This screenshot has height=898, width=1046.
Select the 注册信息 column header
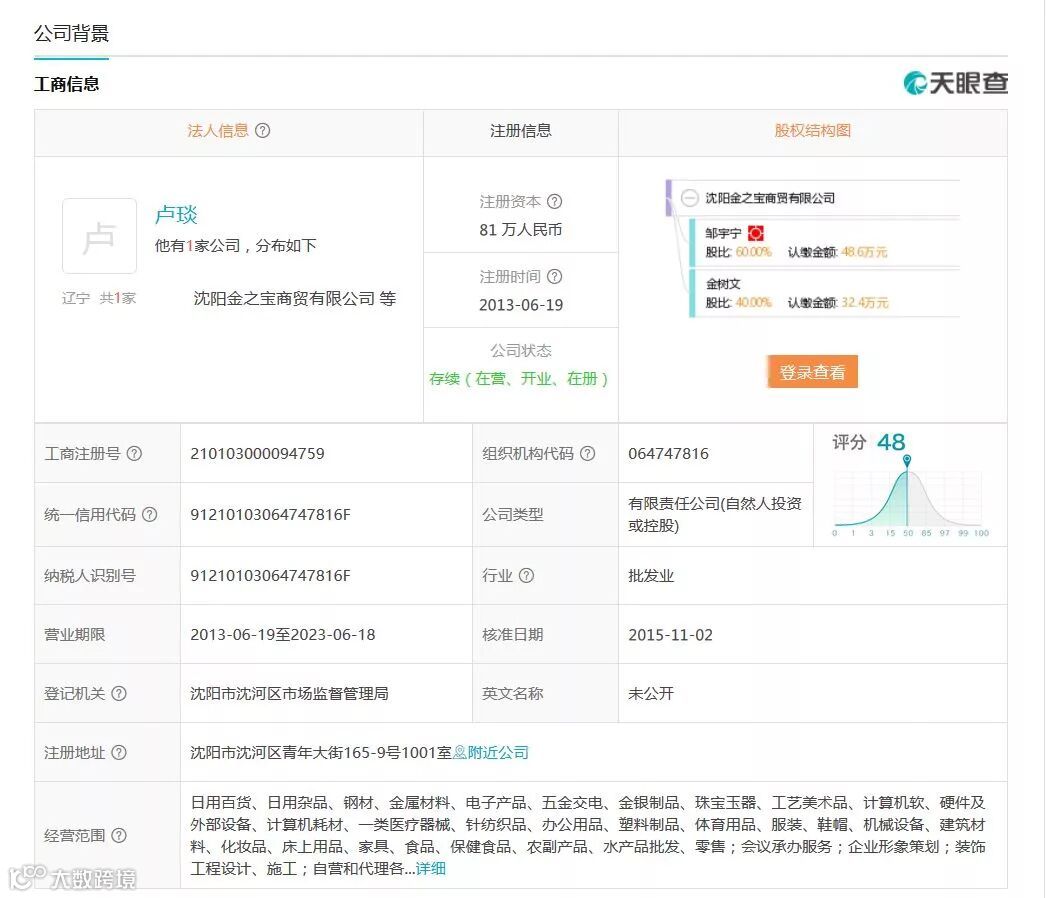pyautogui.click(x=521, y=131)
